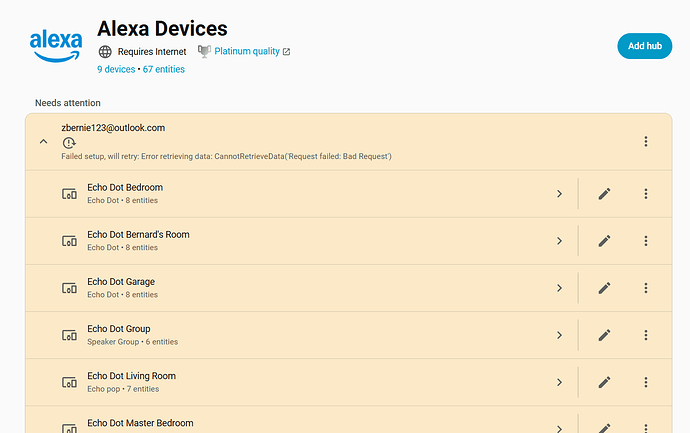Open three-dot menu for zbernie123@outlook.com hub
This screenshot has width=690, height=433.
tap(646, 142)
